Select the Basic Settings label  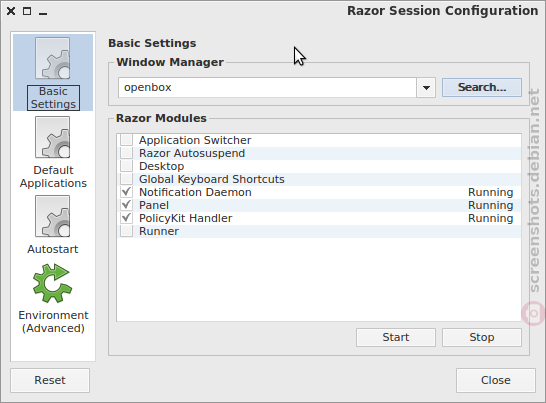coord(53,98)
